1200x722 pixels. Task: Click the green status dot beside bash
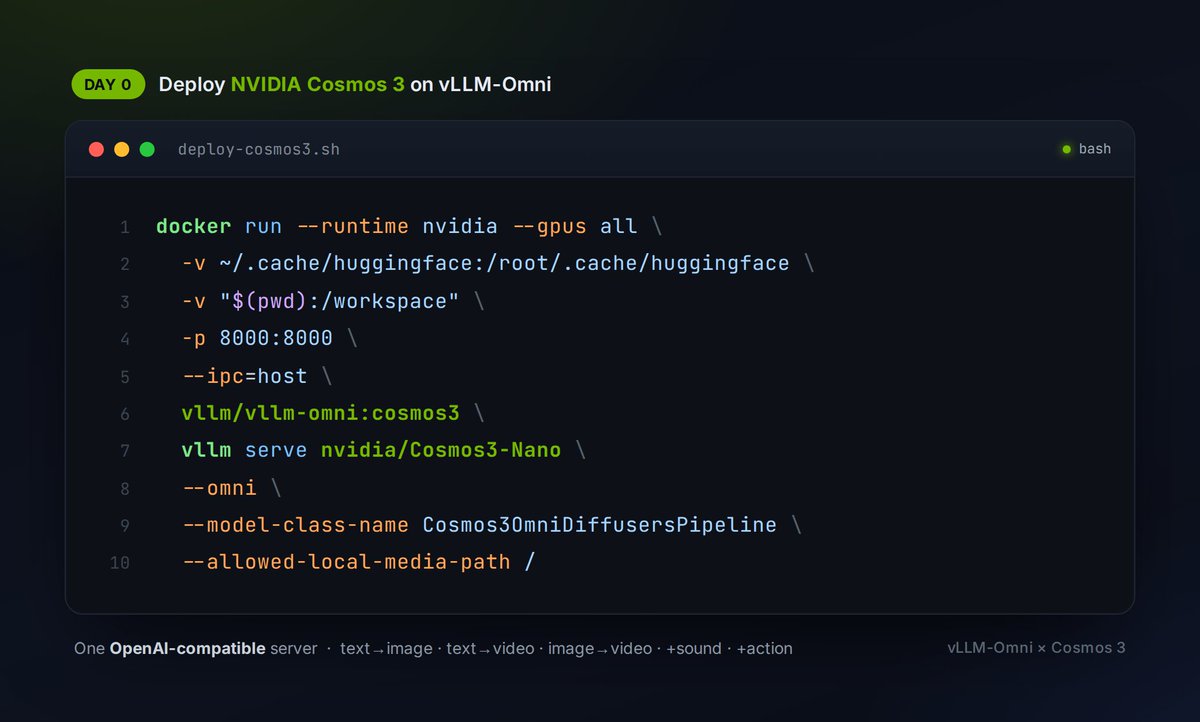click(x=1067, y=149)
